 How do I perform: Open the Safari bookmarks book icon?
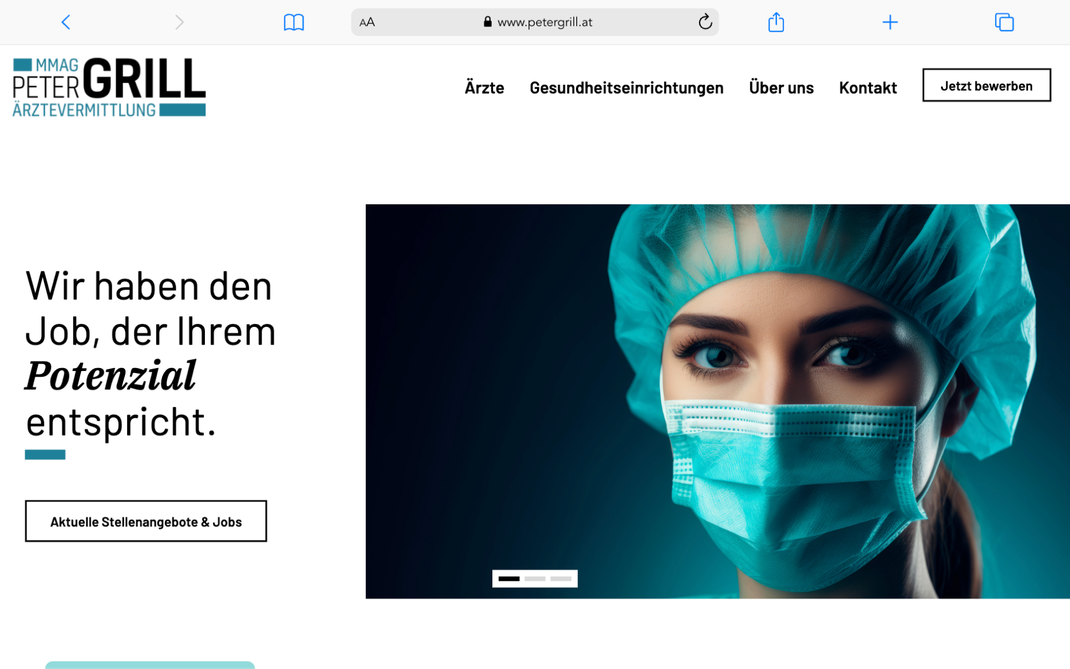point(293,23)
